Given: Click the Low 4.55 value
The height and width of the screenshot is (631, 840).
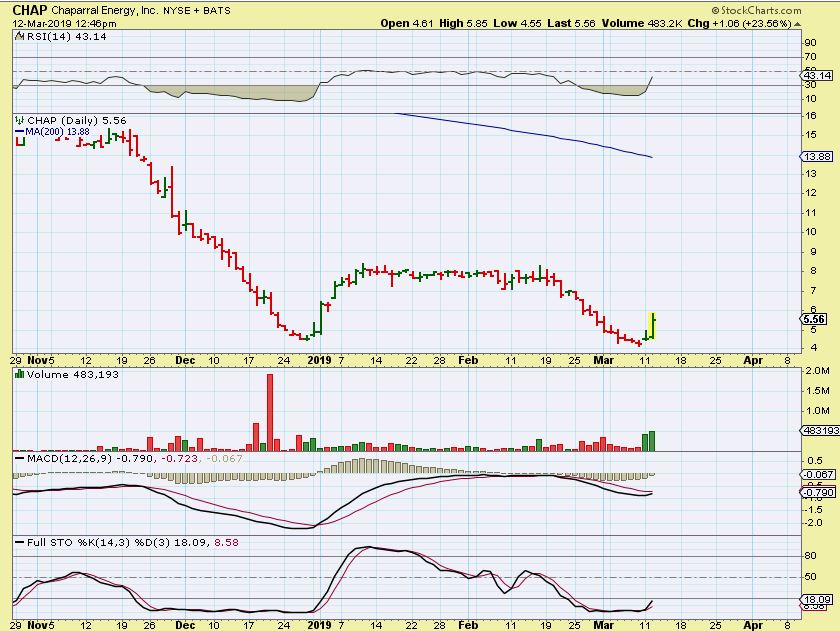Looking at the screenshot, I should [x=518, y=24].
